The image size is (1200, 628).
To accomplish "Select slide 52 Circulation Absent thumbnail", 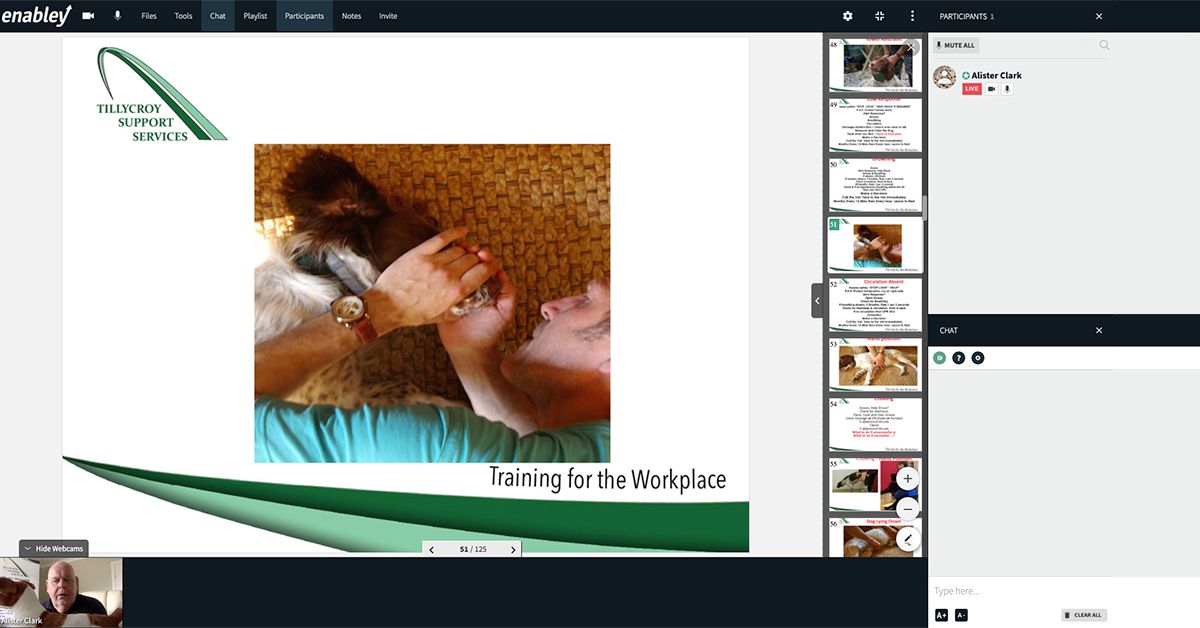I will pos(875,305).
